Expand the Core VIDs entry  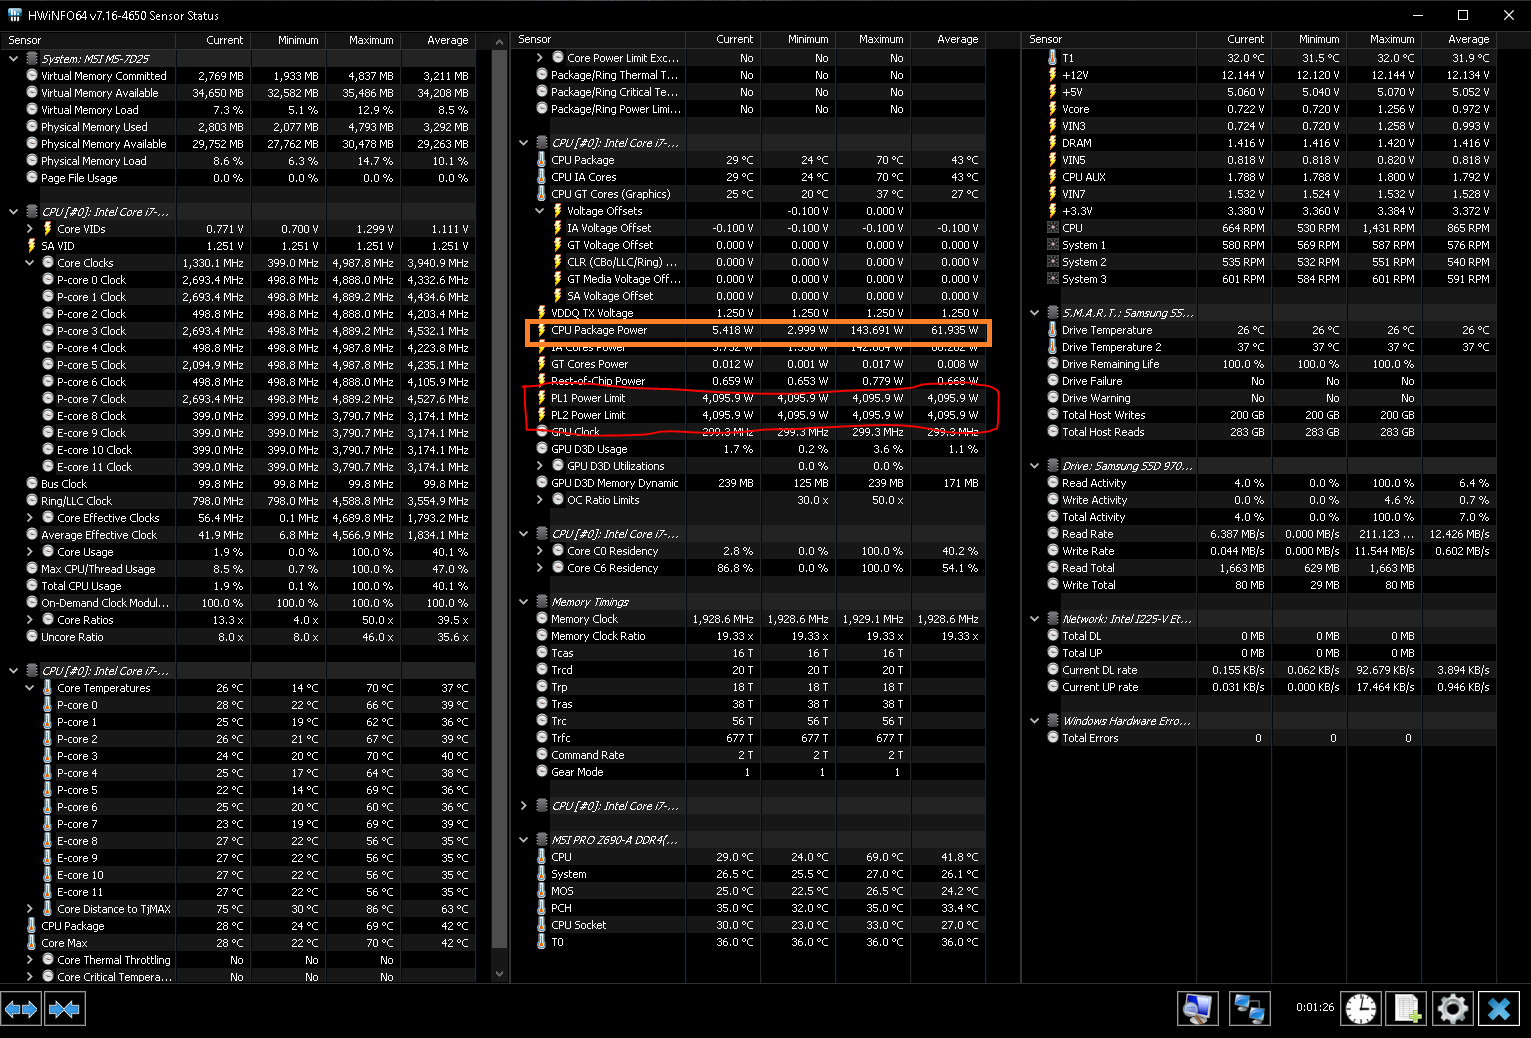tap(30, 229)
